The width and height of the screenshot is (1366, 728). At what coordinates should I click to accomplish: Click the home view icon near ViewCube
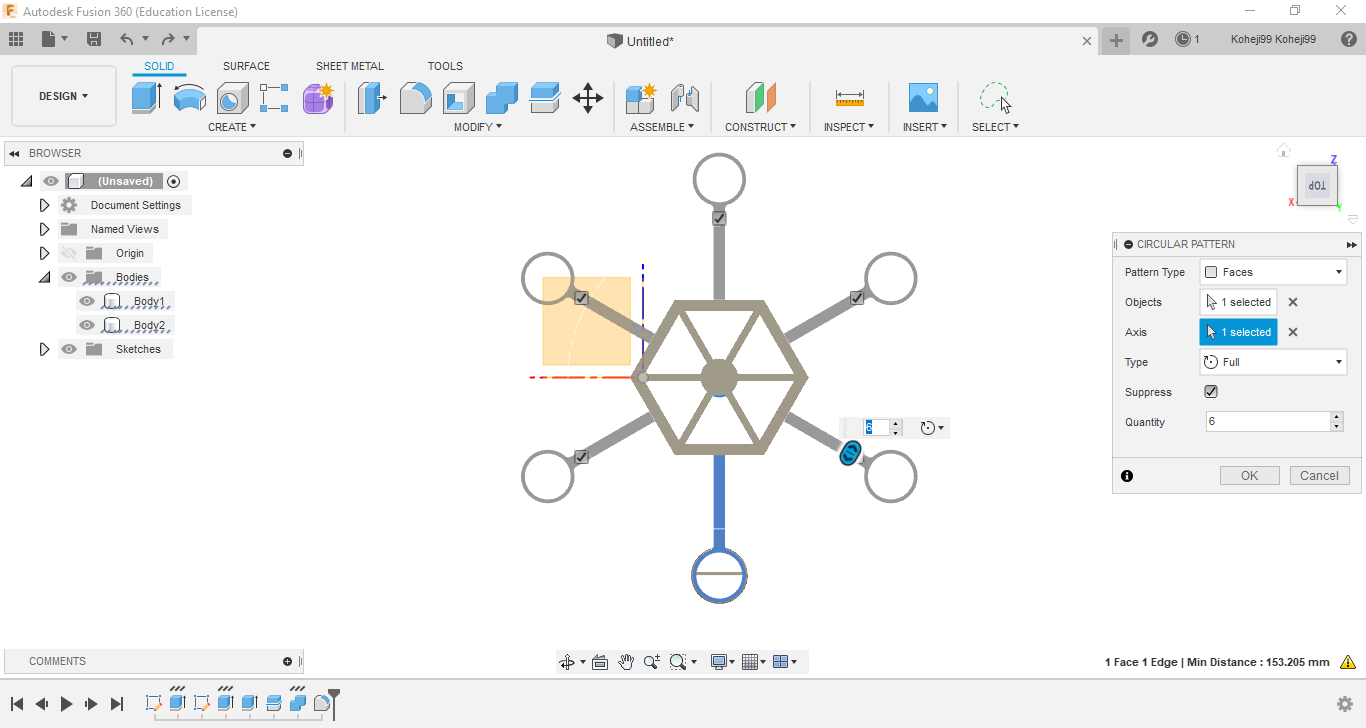point(1283,151)
